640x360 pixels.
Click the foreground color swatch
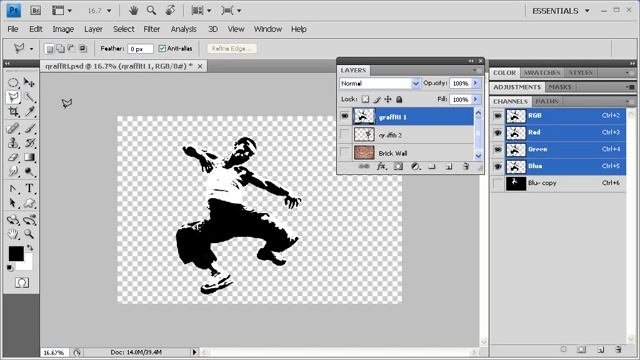[x=16, y=253]
